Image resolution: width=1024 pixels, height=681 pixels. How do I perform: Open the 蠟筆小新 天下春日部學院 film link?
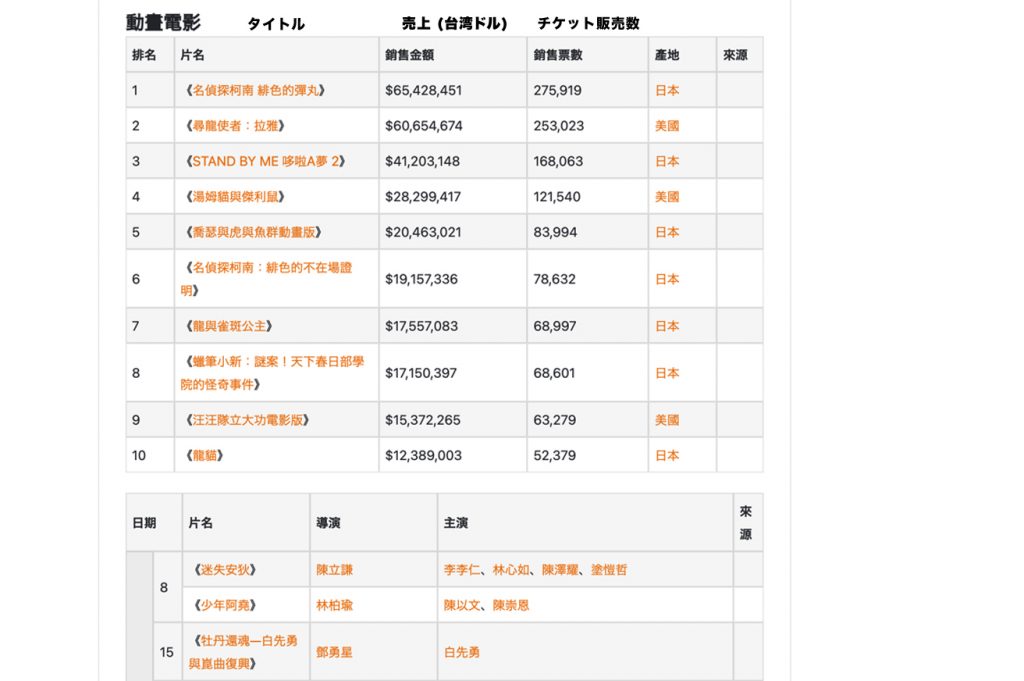272,373
